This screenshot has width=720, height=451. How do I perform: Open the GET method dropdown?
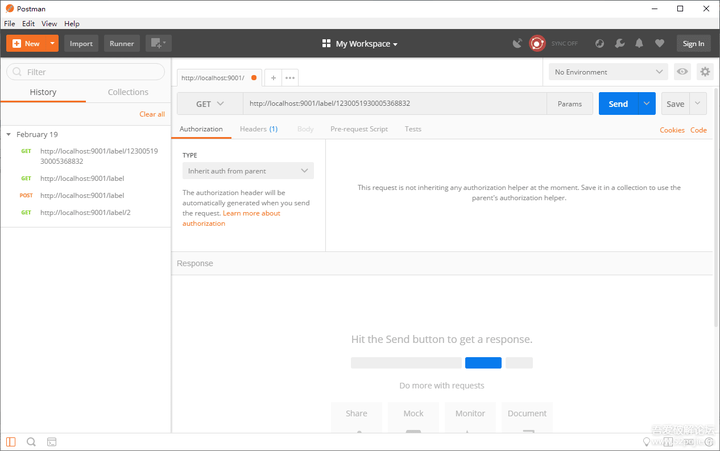click(x=210, y=104)
